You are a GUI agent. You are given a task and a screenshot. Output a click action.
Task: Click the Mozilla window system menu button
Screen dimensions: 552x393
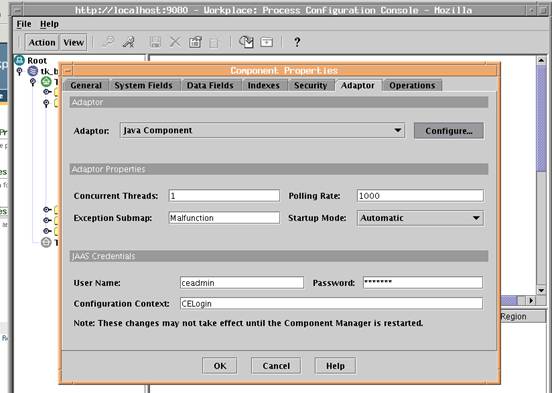click(x=18, y=10)
